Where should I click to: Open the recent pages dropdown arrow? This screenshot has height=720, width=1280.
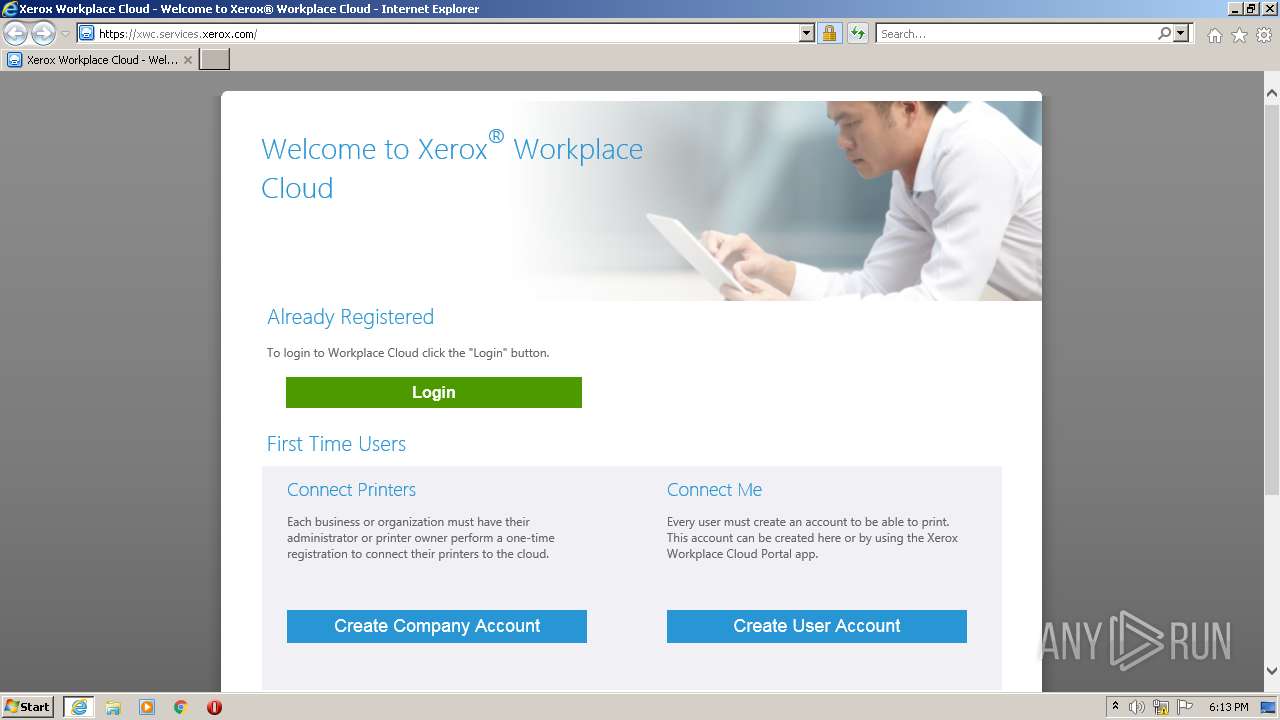click(65, 34)
